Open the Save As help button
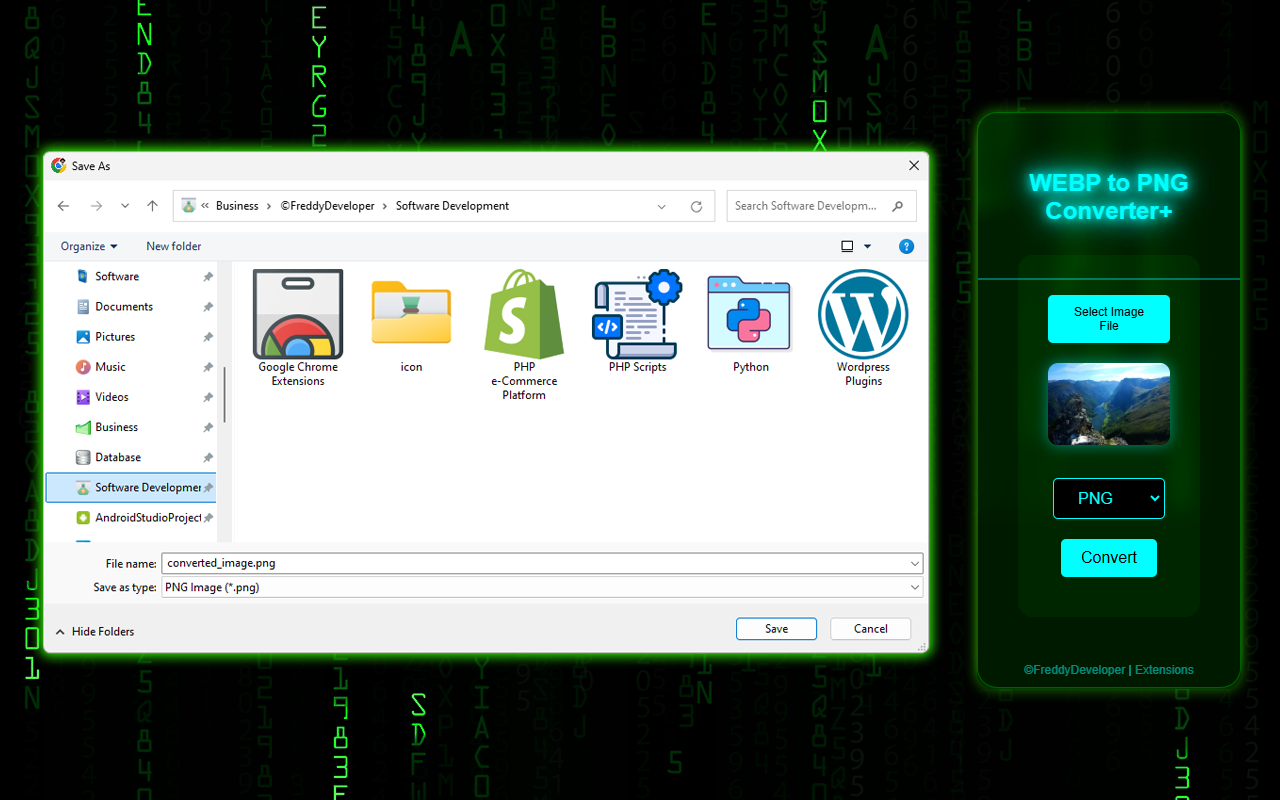Image resolution: width=1280 pixels, height=800 pixels. (906, 246)
